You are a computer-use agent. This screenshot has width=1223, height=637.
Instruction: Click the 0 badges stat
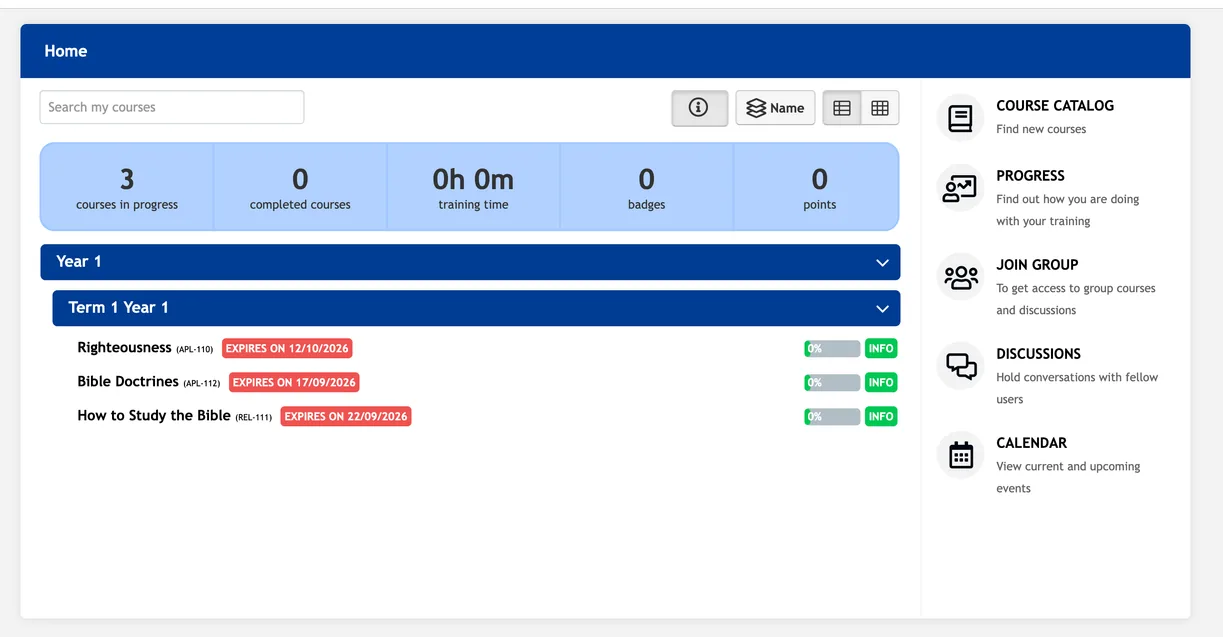pyautogui.click(x=646, y=187)
